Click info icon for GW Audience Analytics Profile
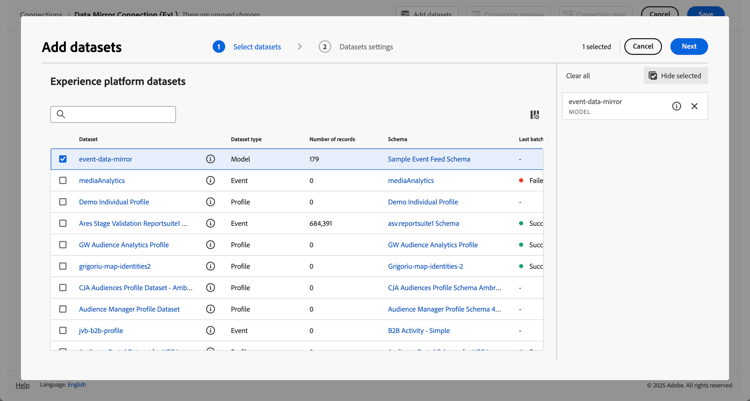This screenshot has width=750, height=401. [x=210, y=245]
